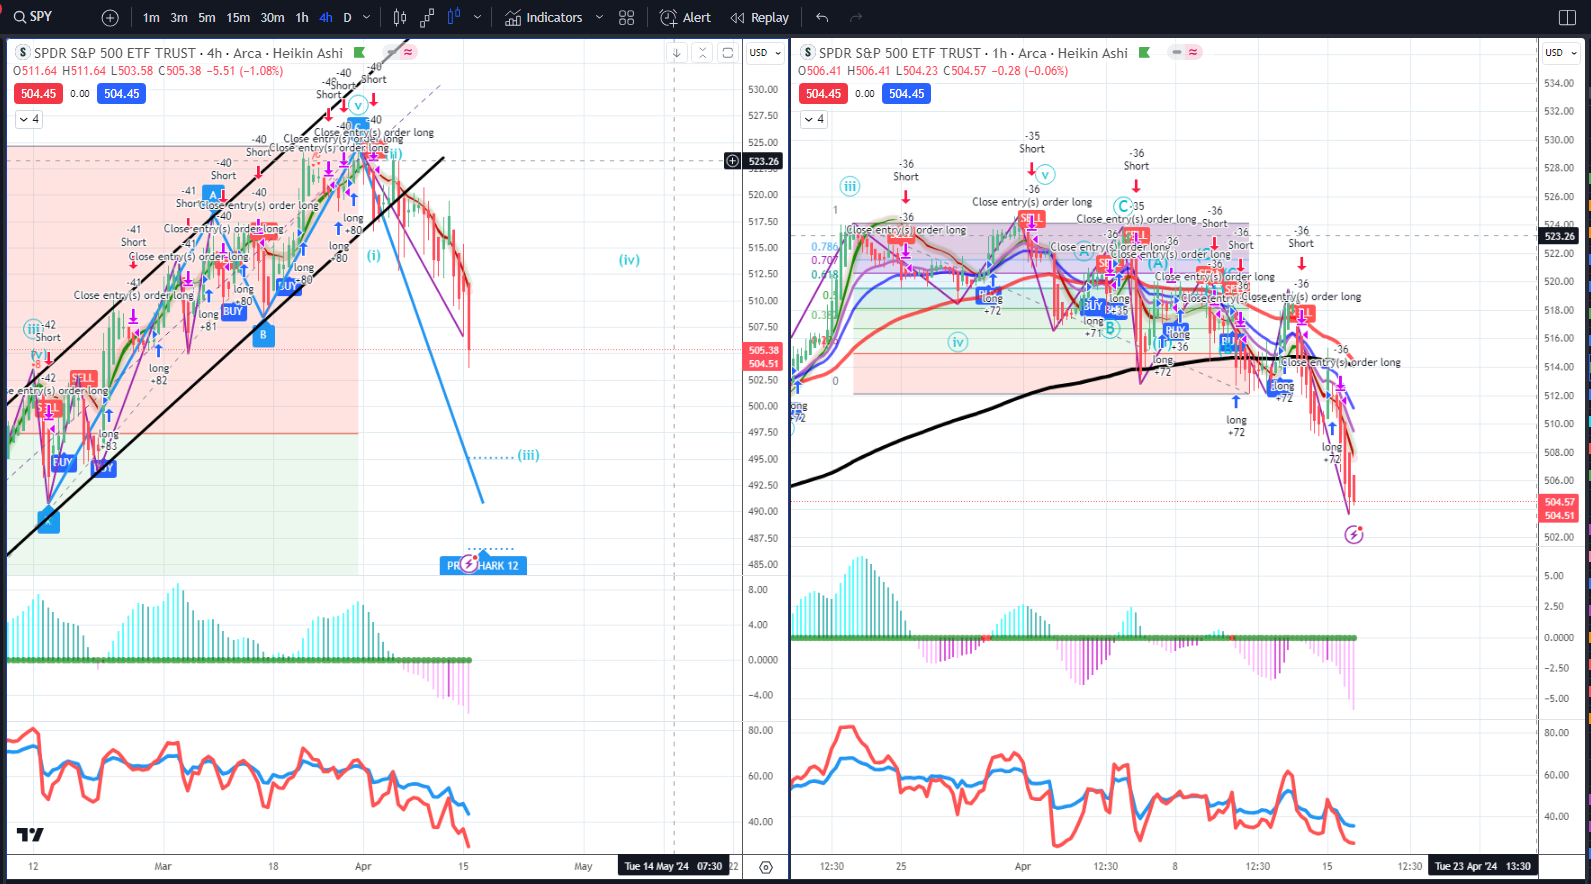1591x884 pixels.
Task: Switch to the 1h interval
Action: click(302, 17)
